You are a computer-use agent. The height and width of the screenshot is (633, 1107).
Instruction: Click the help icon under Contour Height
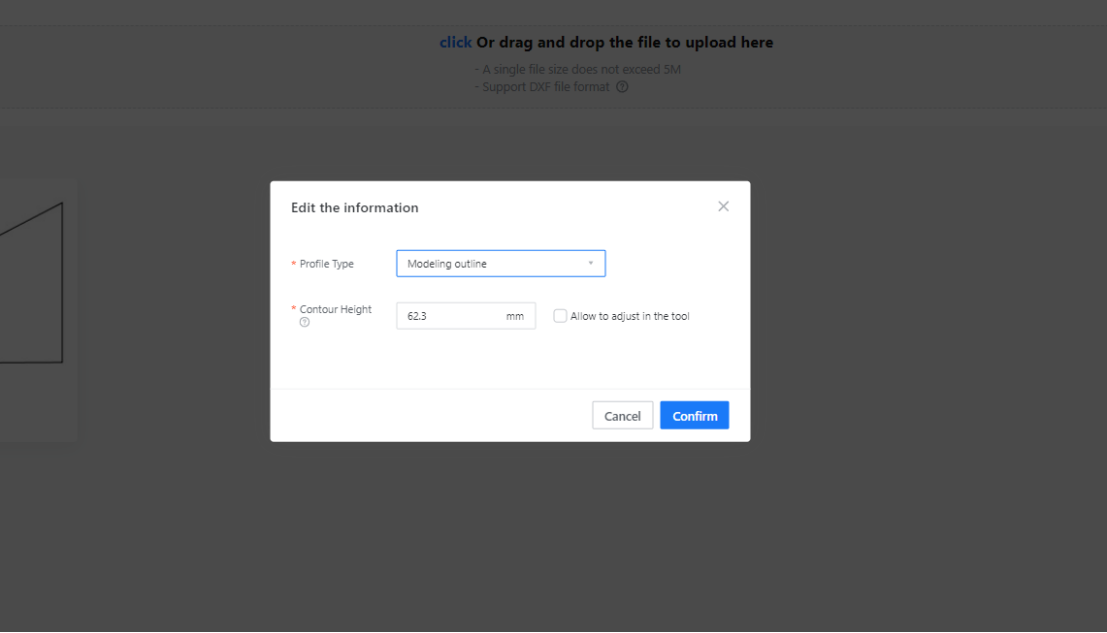pos(305,322)
